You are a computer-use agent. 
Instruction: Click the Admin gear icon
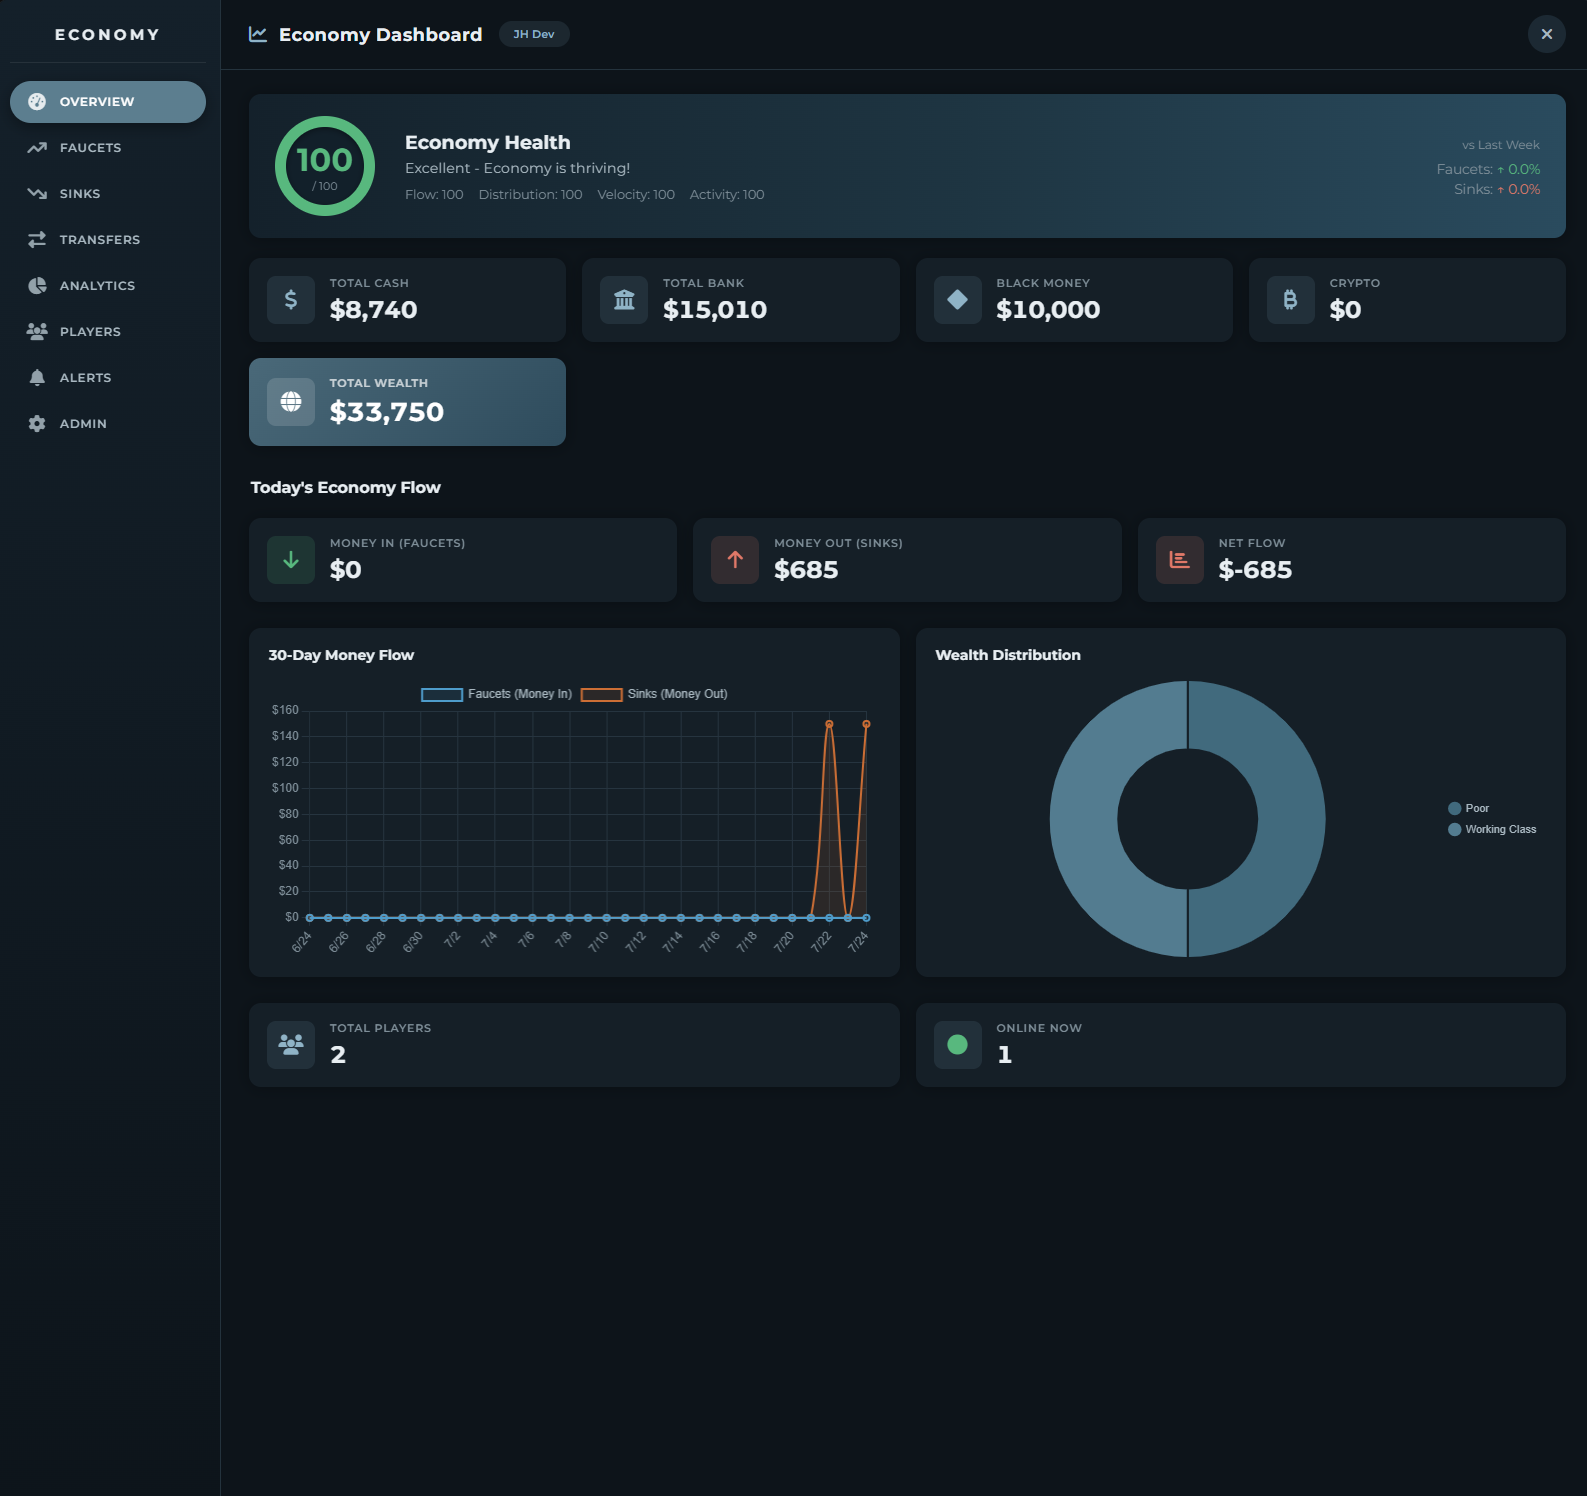[x=37, y=424]
